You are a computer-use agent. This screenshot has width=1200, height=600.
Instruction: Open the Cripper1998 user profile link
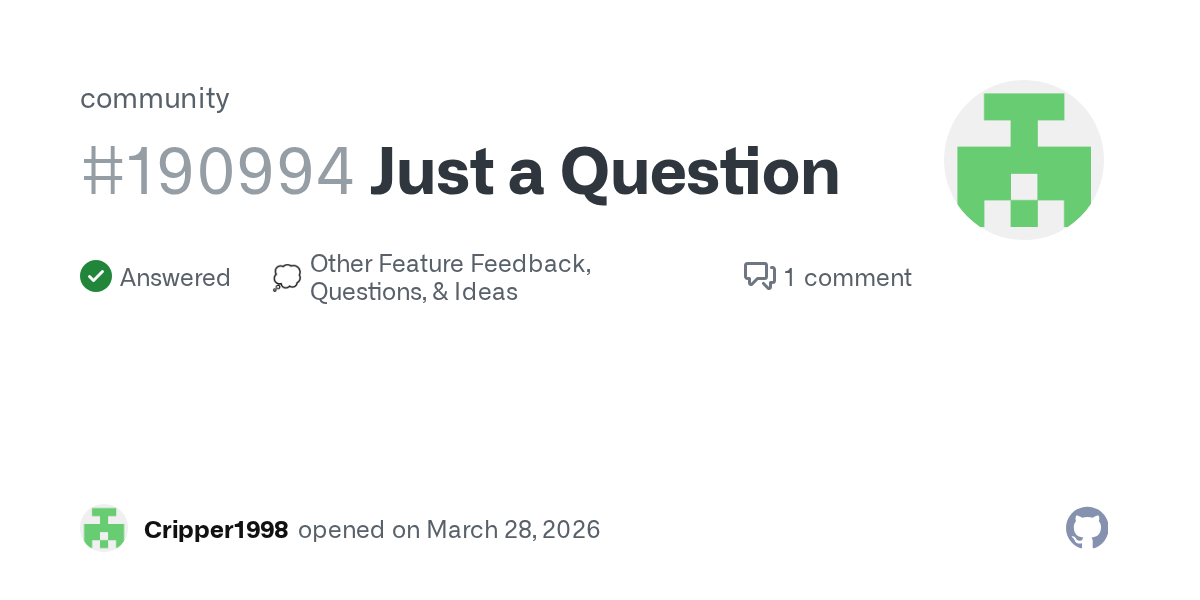click(x=216, y=530)
